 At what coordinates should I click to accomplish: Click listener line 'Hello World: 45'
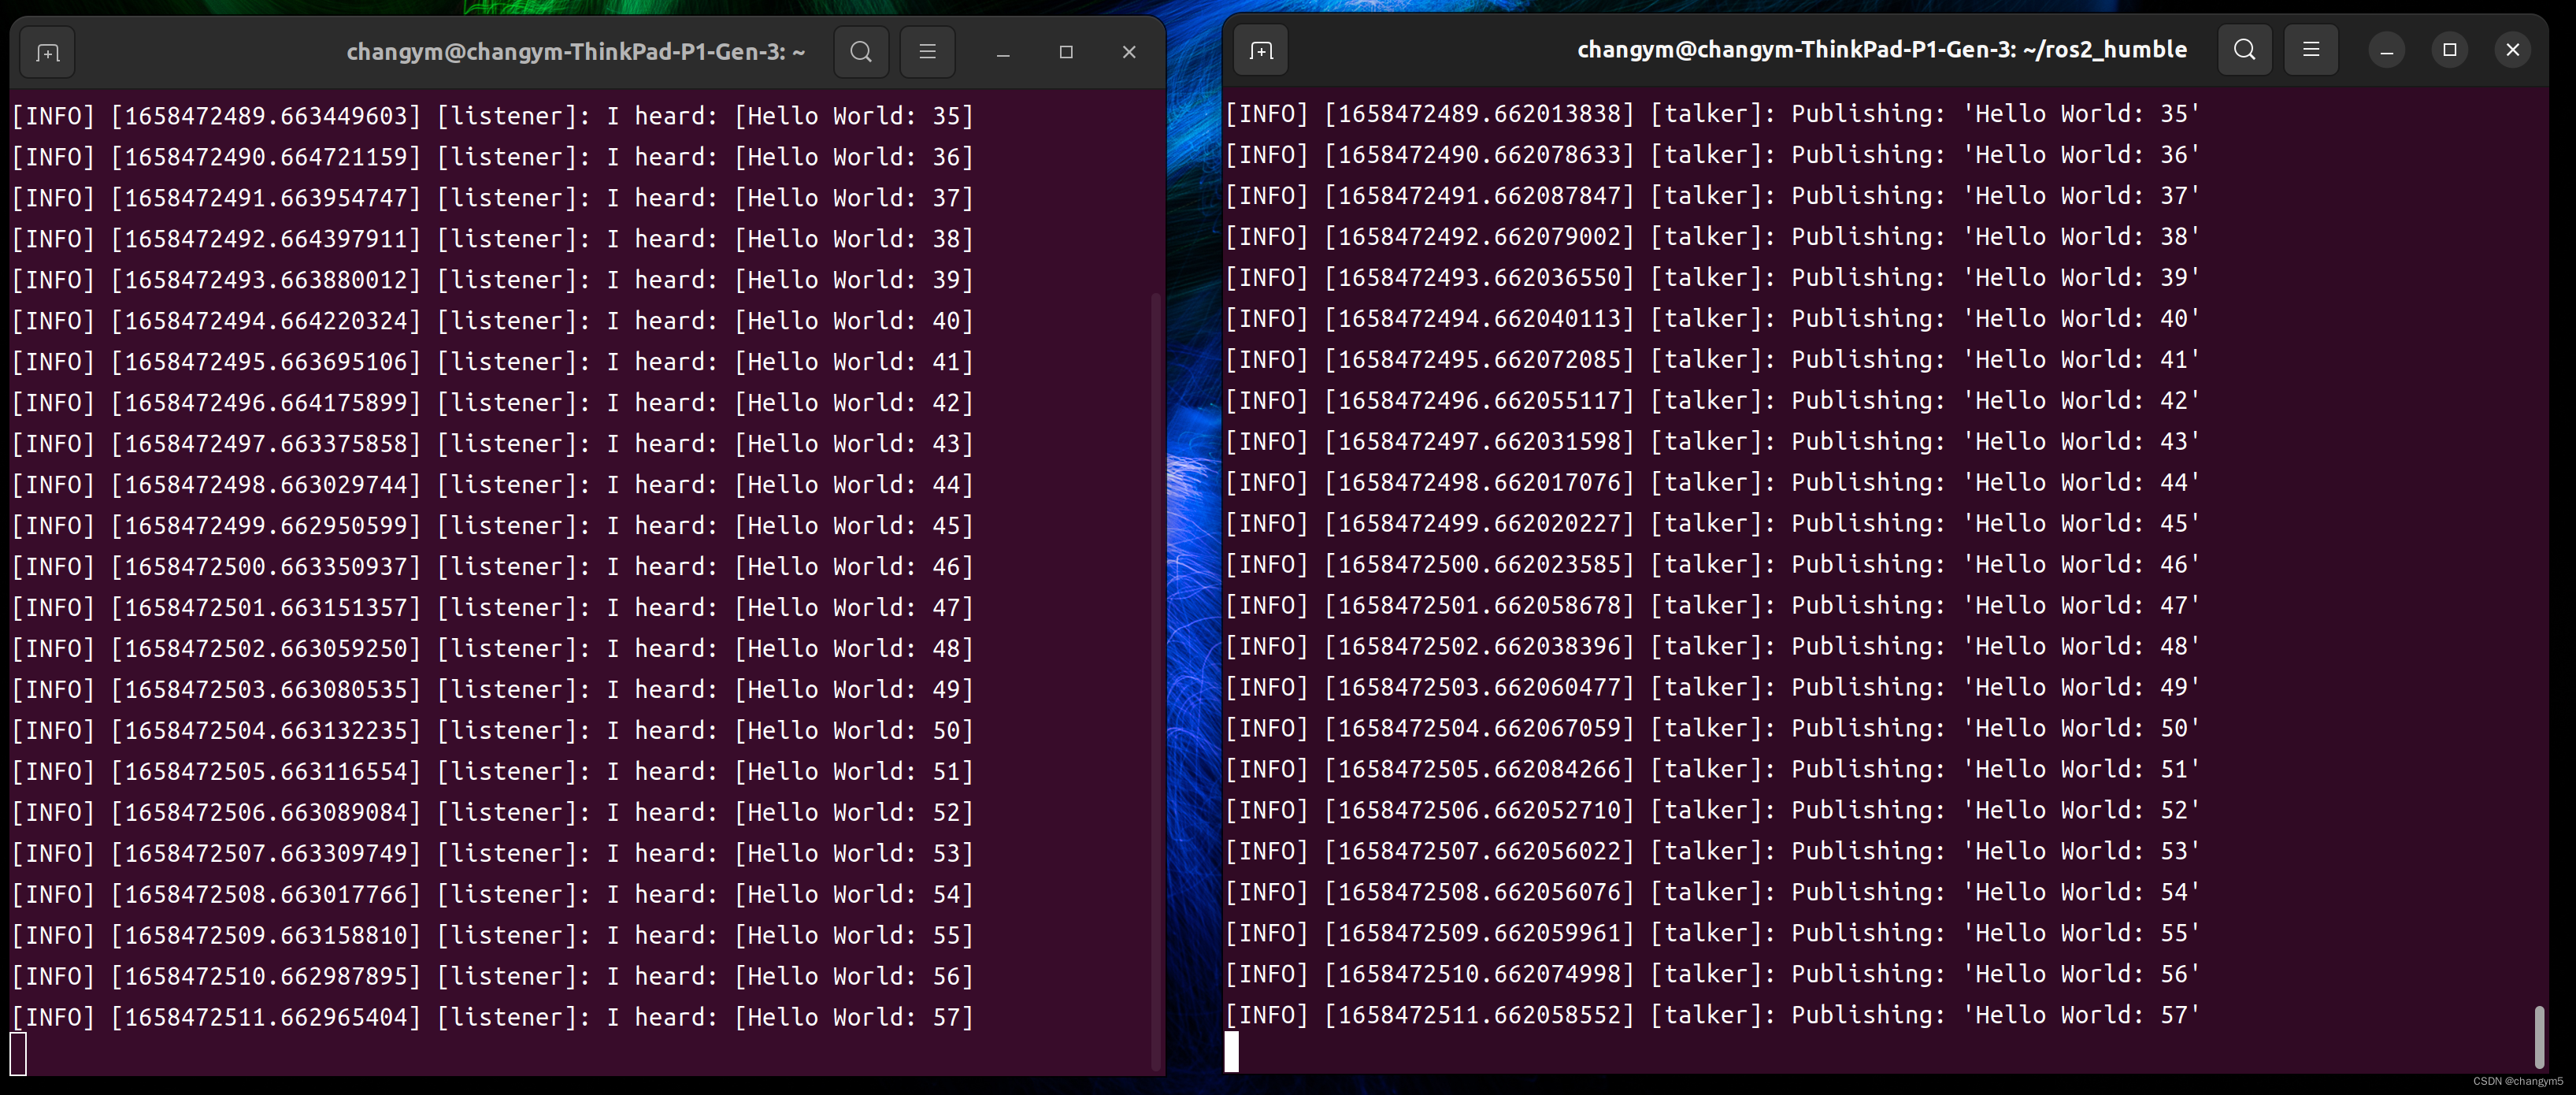pos(493,526)
